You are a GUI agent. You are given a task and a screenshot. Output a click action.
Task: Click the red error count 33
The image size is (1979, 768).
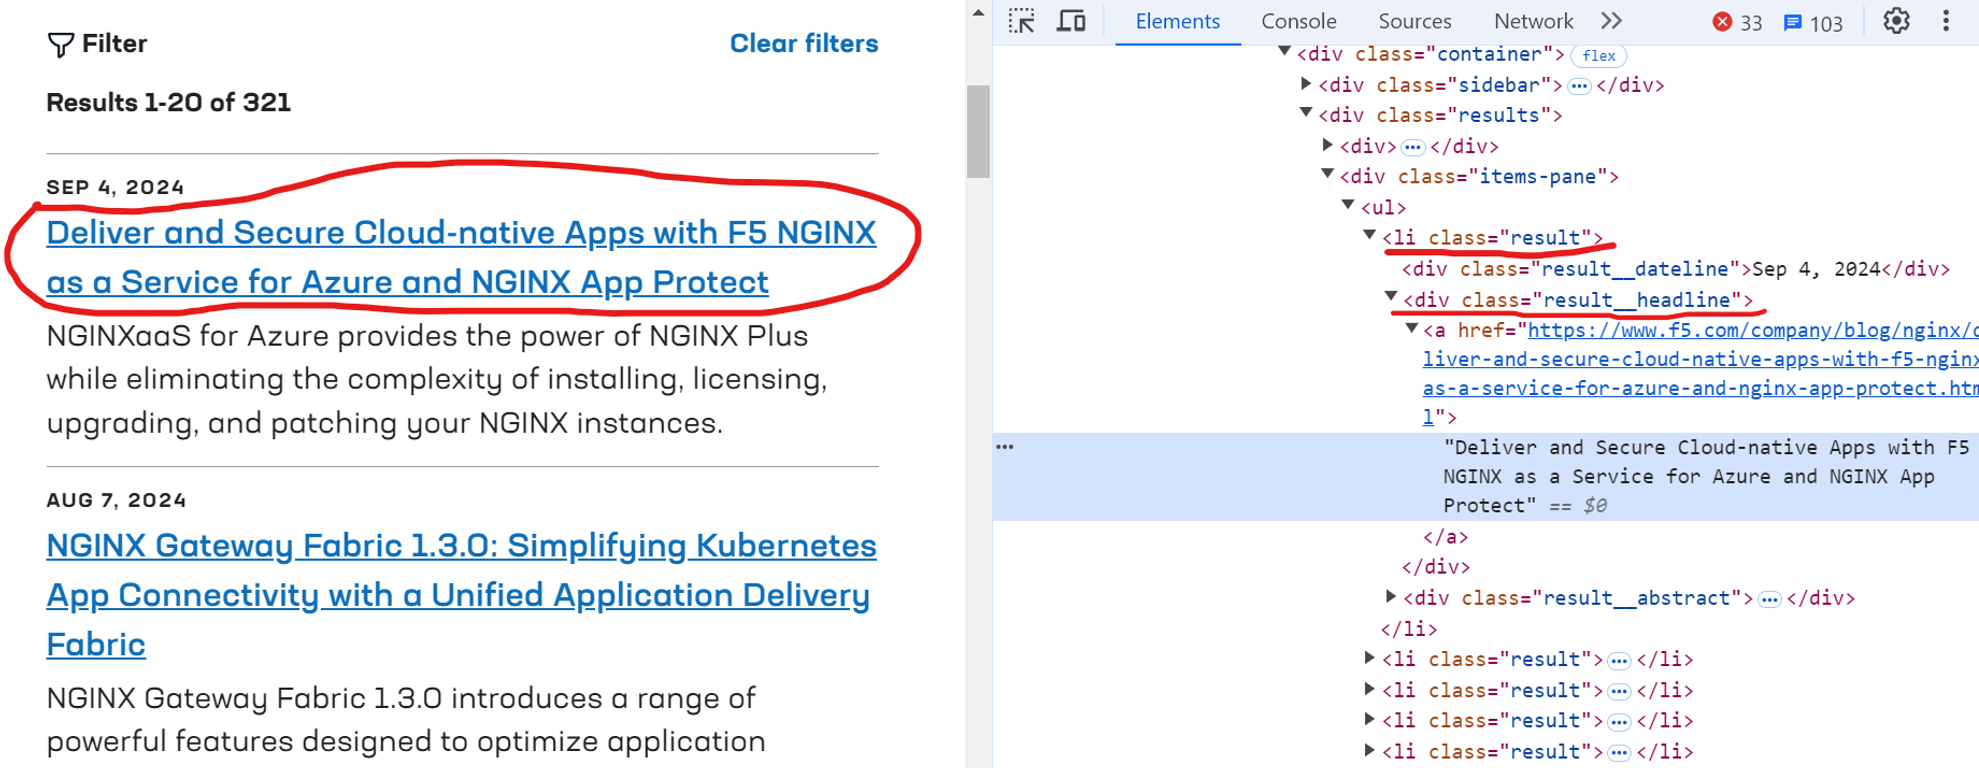(x=1738, y=23)
